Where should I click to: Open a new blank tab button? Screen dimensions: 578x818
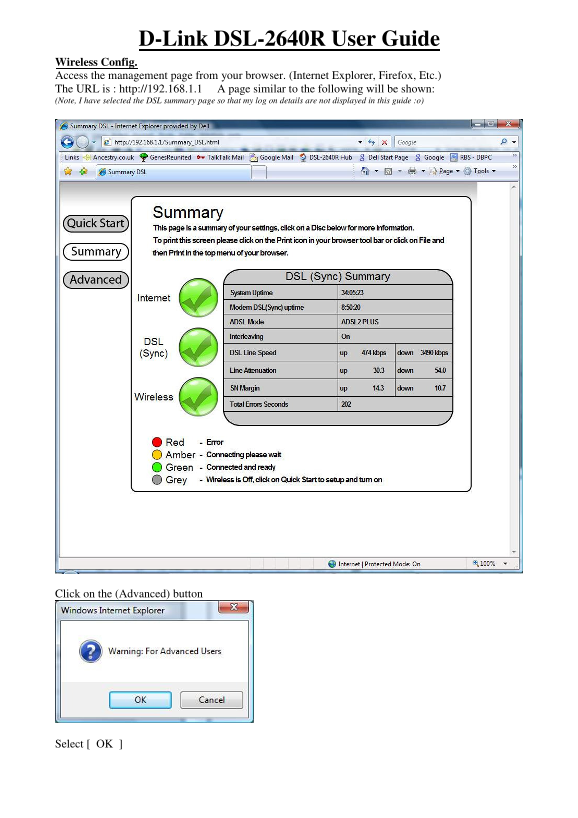click(259, 172)
